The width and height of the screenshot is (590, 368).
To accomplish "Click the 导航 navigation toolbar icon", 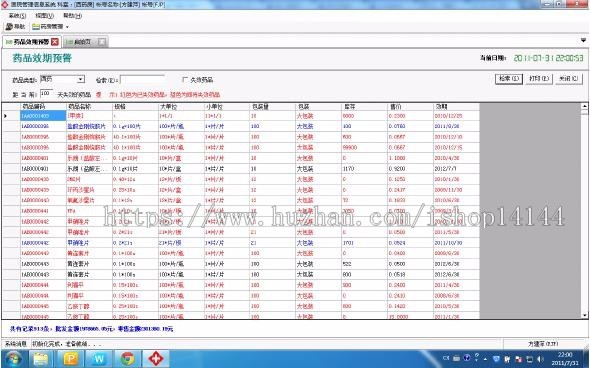I will 15,27.
